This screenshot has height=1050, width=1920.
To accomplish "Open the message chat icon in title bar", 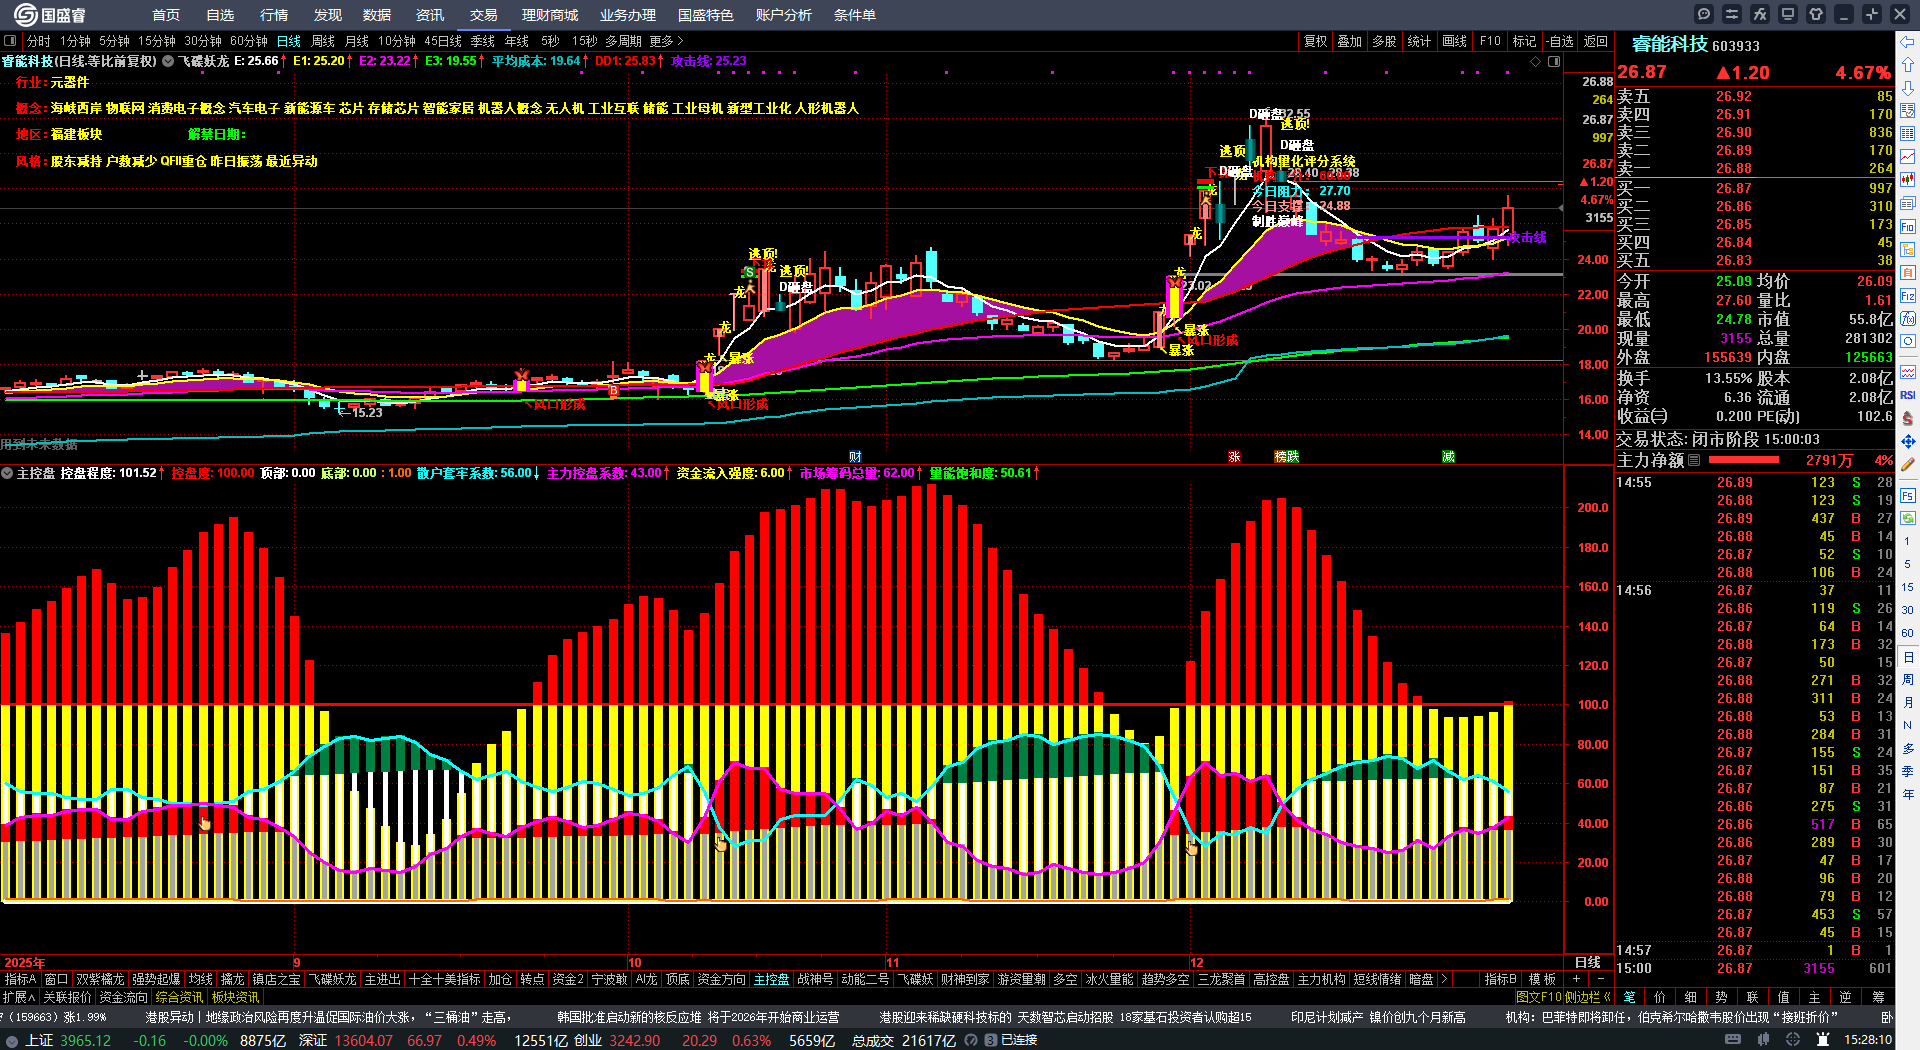I will pos(1704,14).
